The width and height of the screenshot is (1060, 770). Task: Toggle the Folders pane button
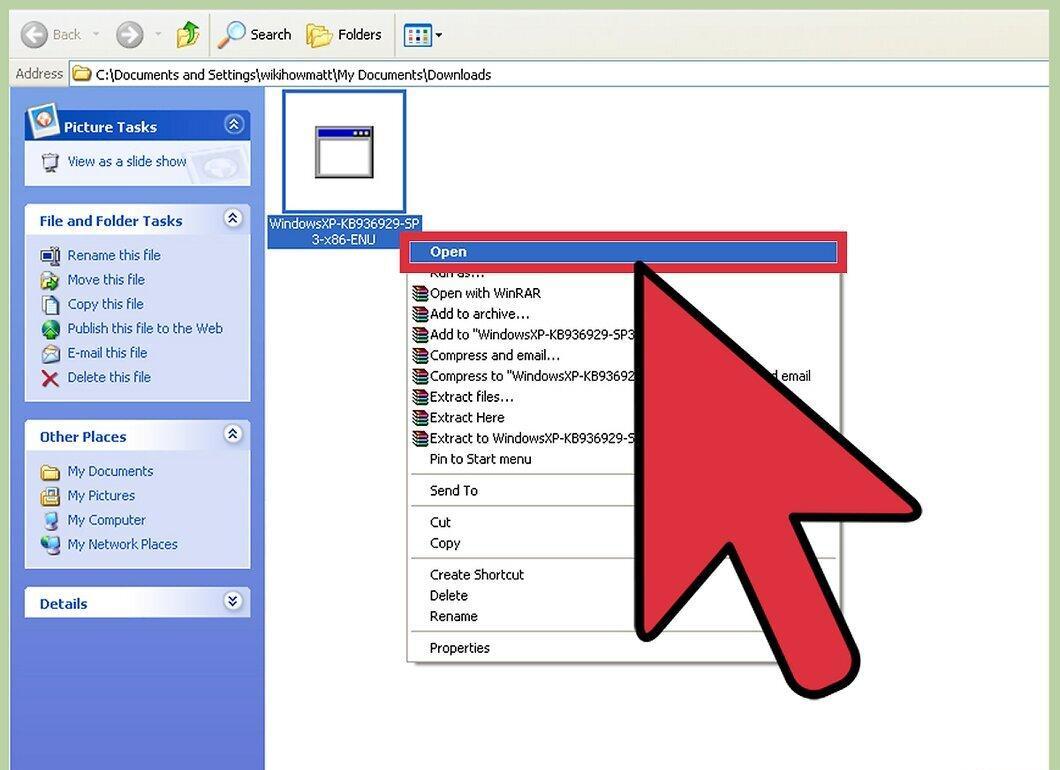344,34
